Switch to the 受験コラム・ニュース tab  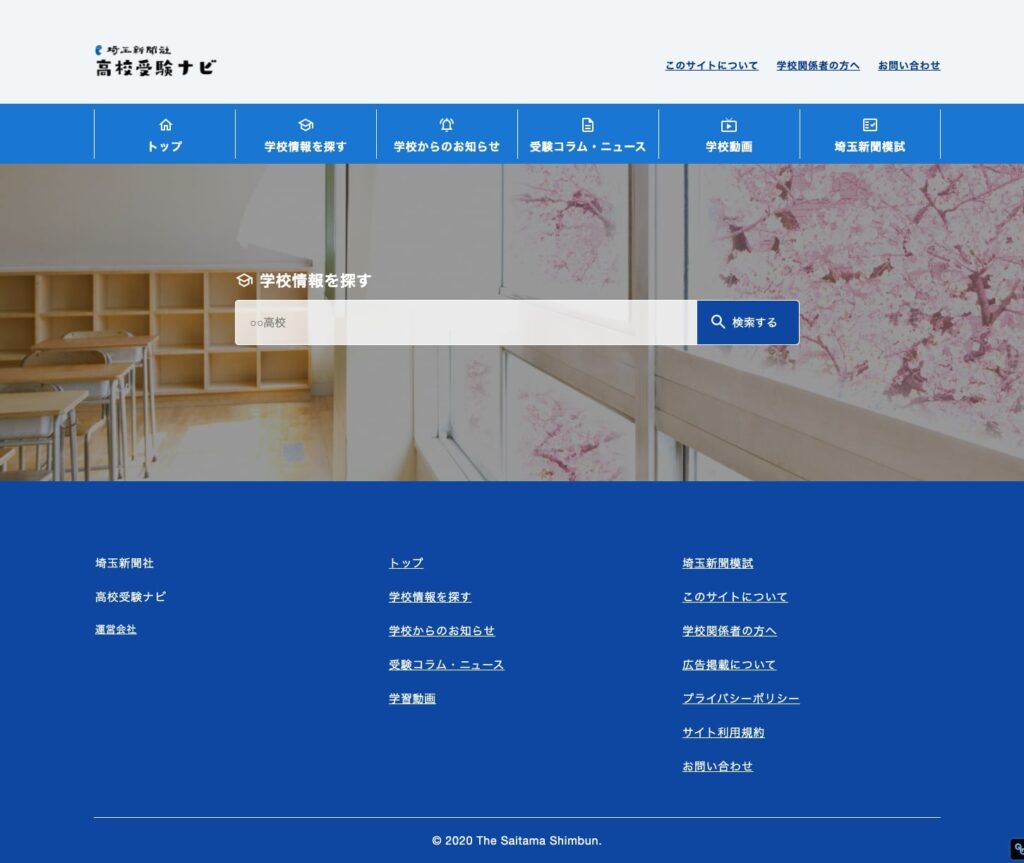pos(587,145)
